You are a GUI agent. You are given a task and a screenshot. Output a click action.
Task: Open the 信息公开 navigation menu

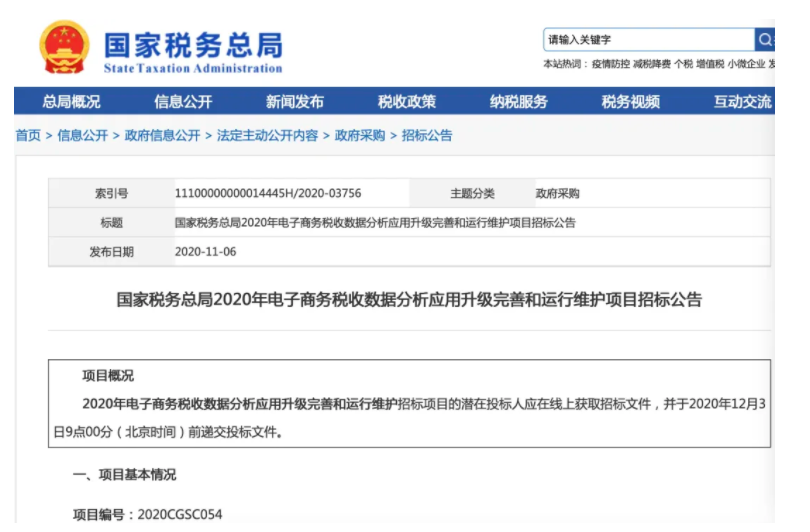point(183,102)
